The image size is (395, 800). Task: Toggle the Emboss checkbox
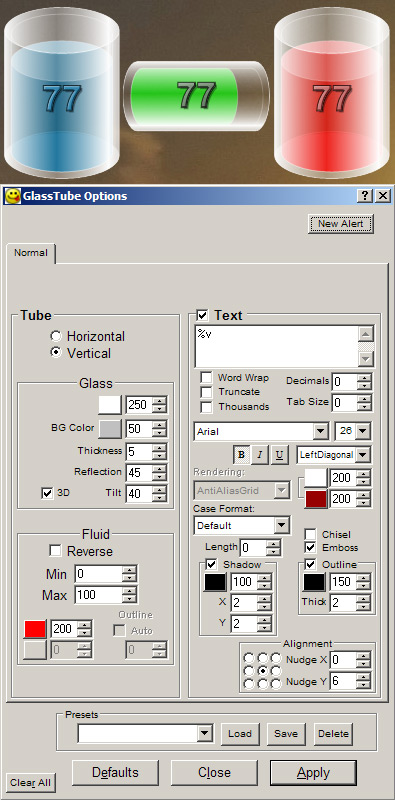coord(310,547)
